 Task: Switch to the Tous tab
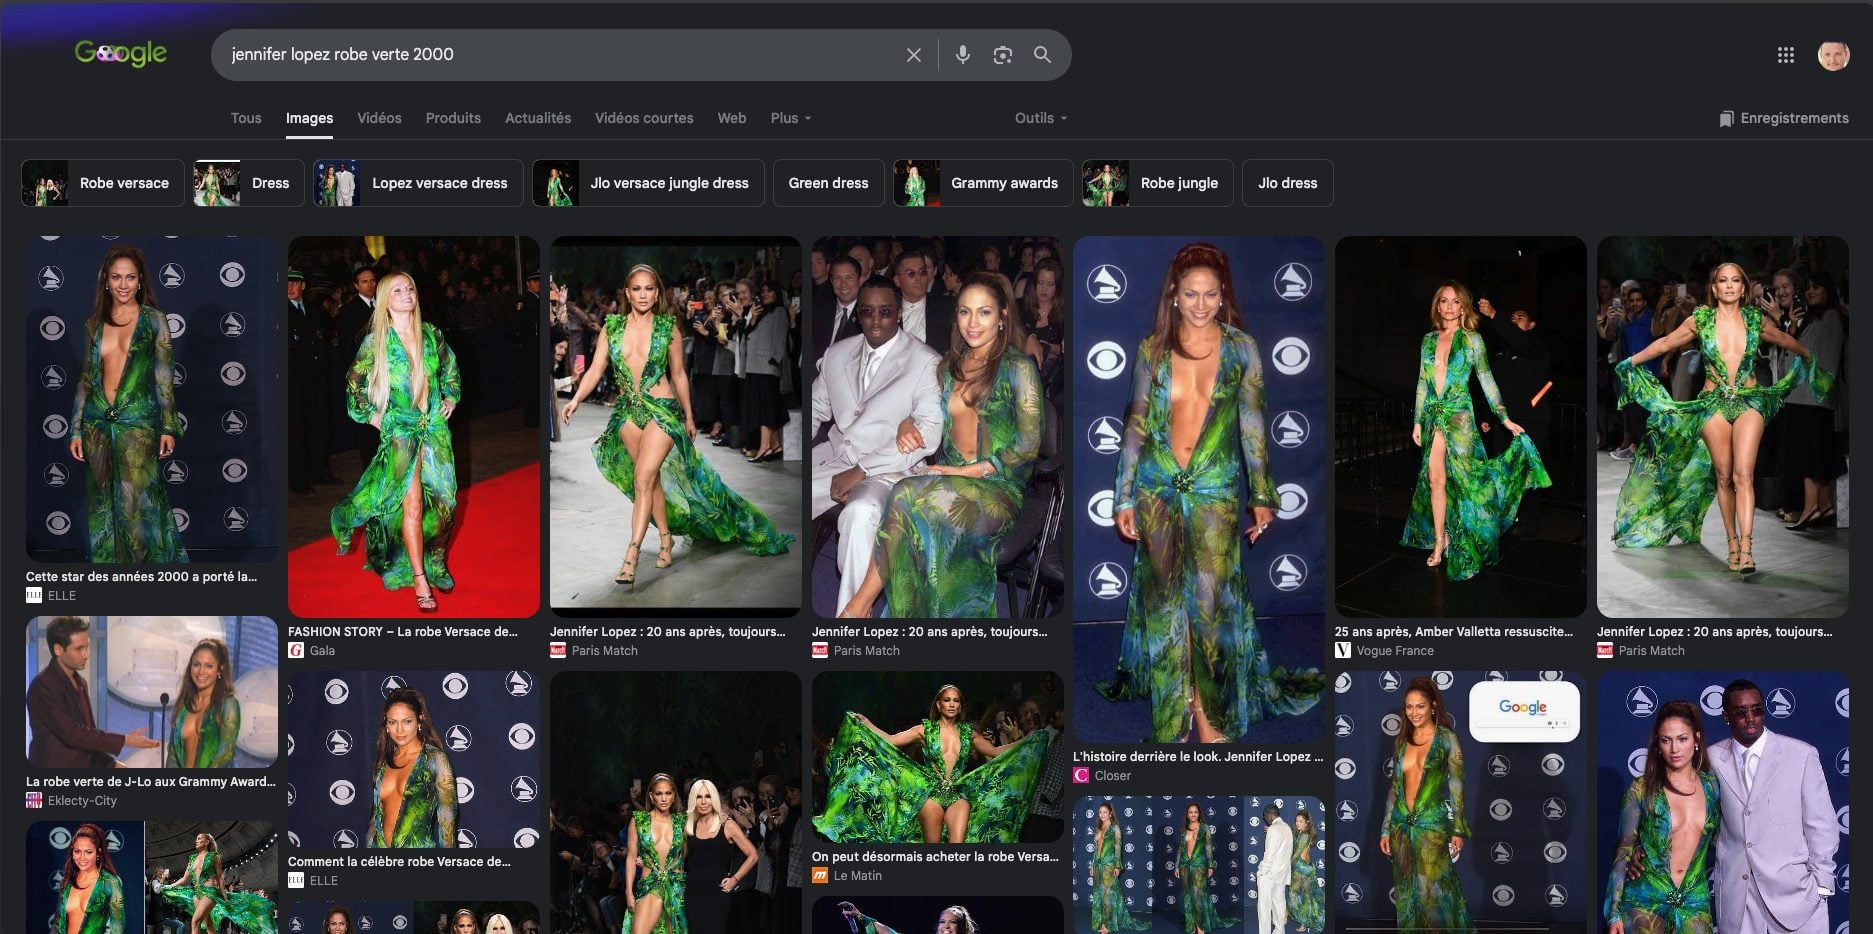click(246, 118)
